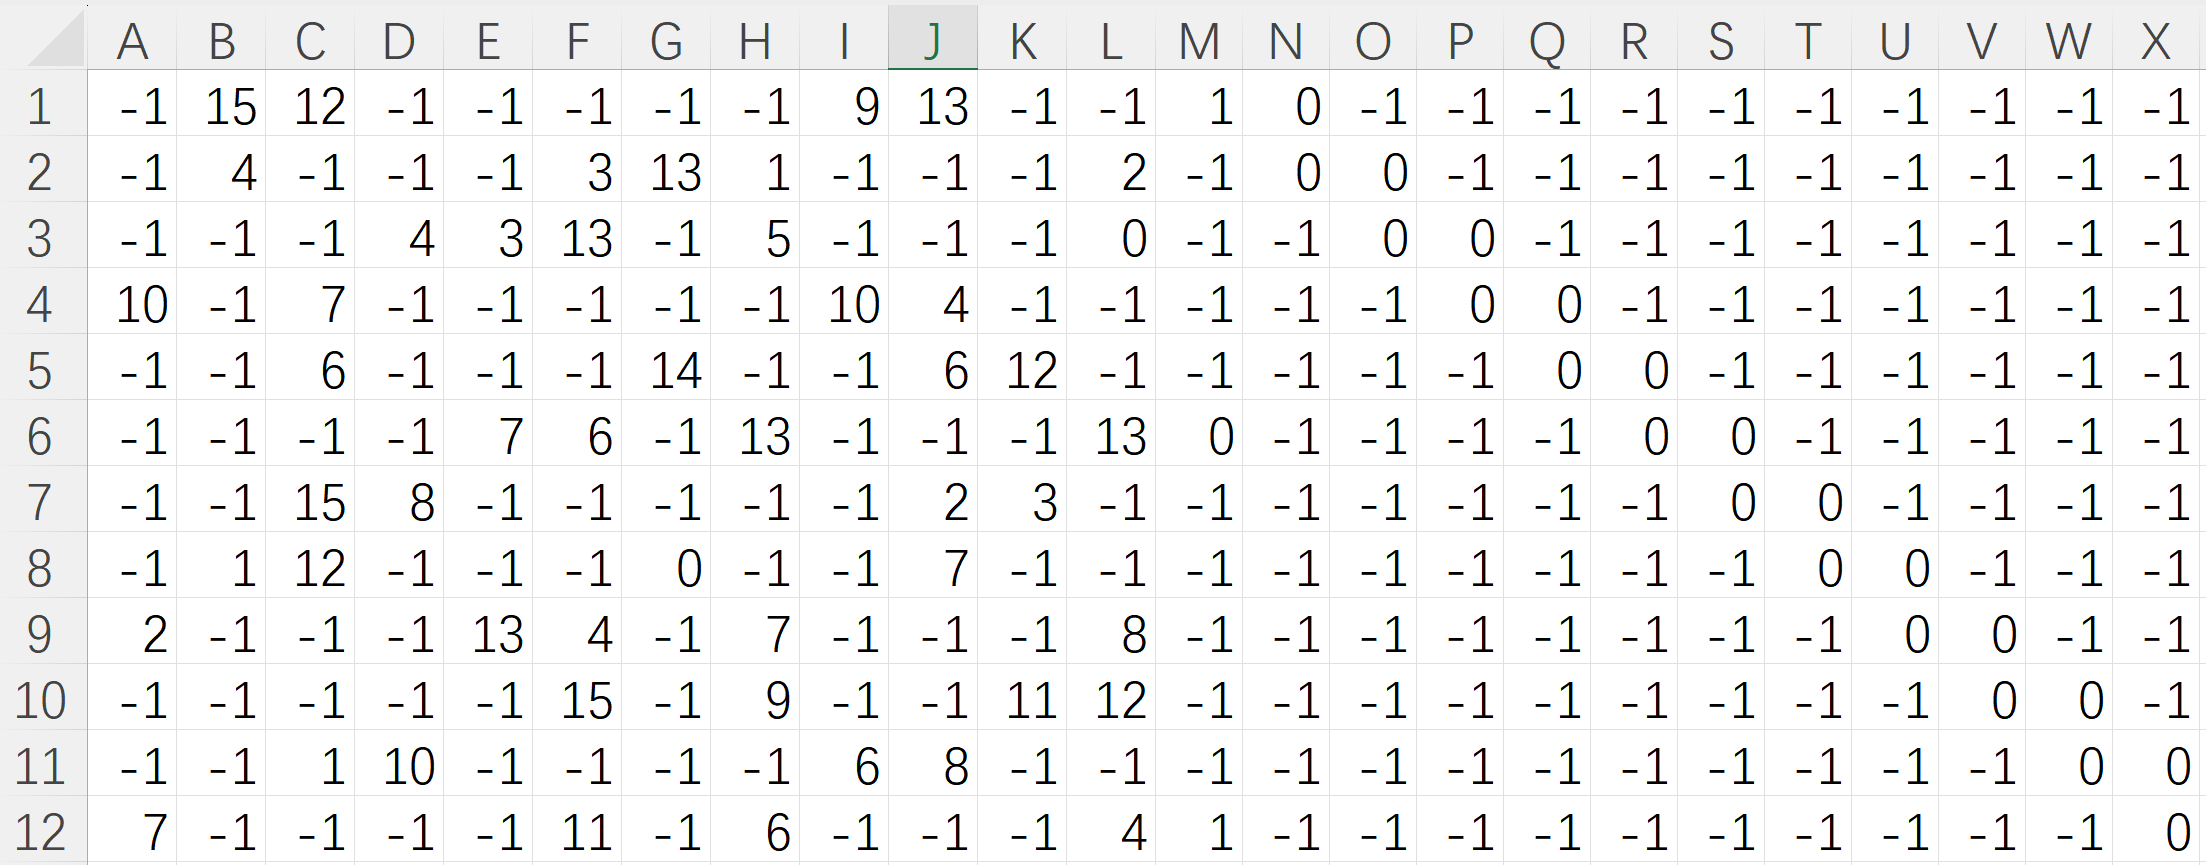Click the column X header

(x=2156, y=40)
